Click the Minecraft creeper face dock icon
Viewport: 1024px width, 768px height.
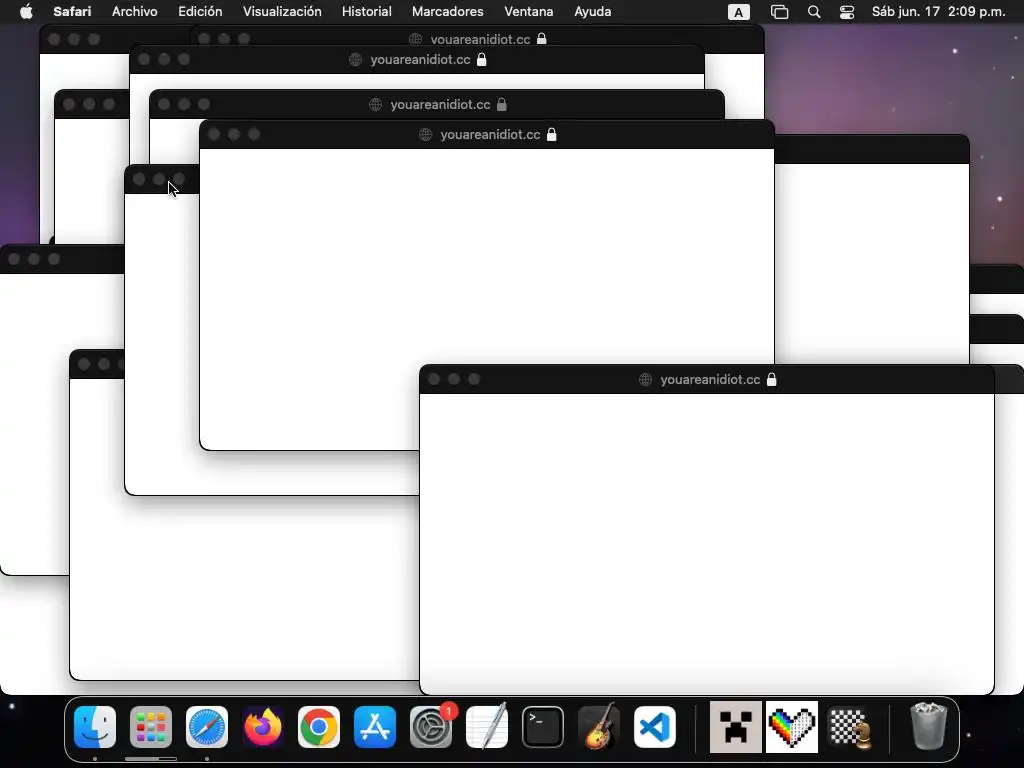coord(736,727)
